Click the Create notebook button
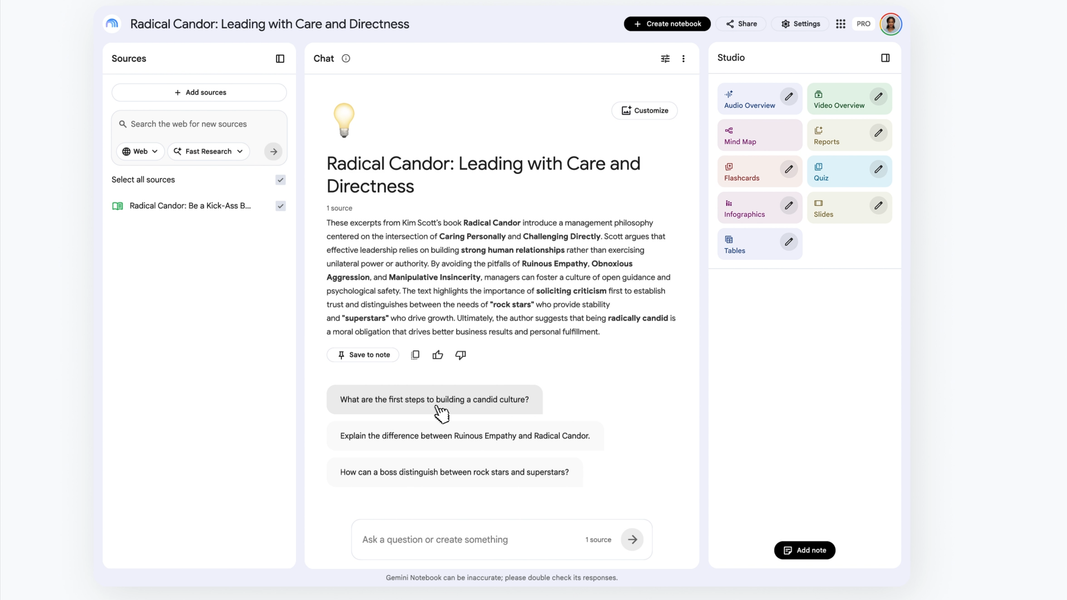 667,24
